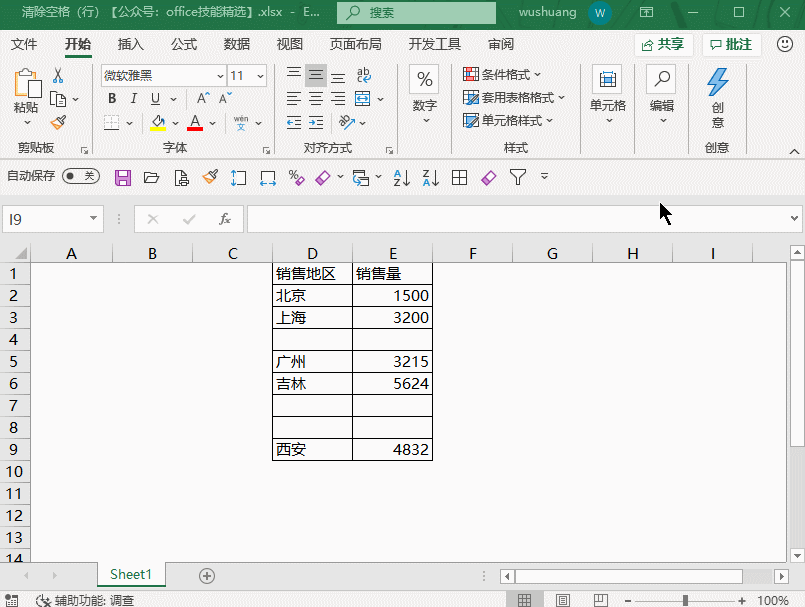Increase indent icon
The width and height of the screenshot is (805, 607).
[x=316, y=123]
